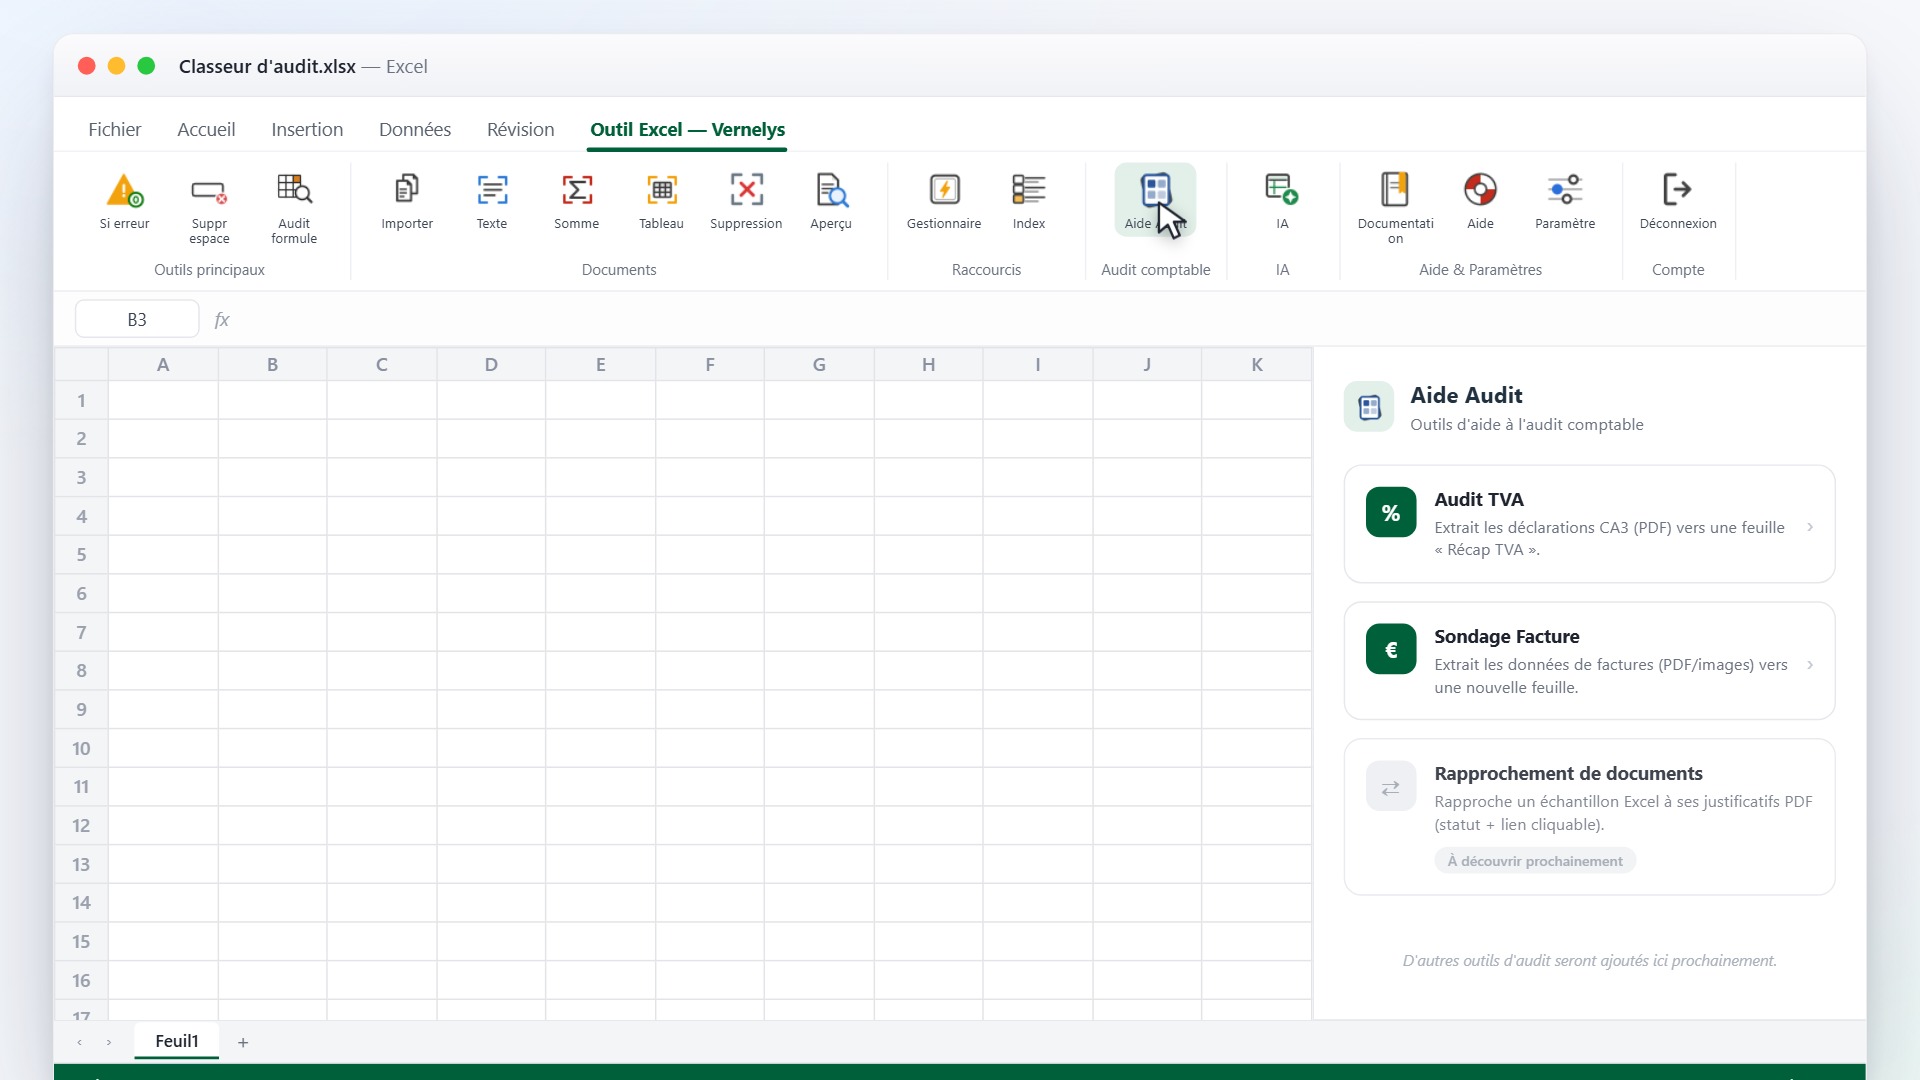Screen dimensions: 1920x1080
Task: Select the Suppr espace tool
Action: (x=209, y=189)
